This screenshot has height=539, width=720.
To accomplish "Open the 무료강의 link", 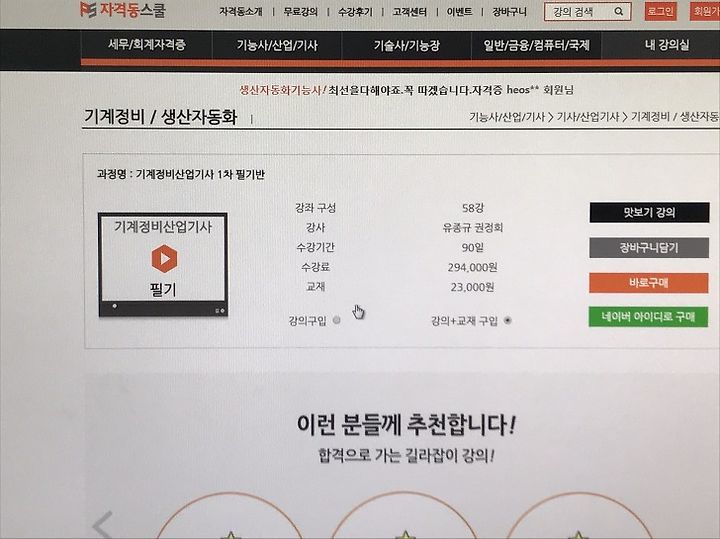I will 300,11.
